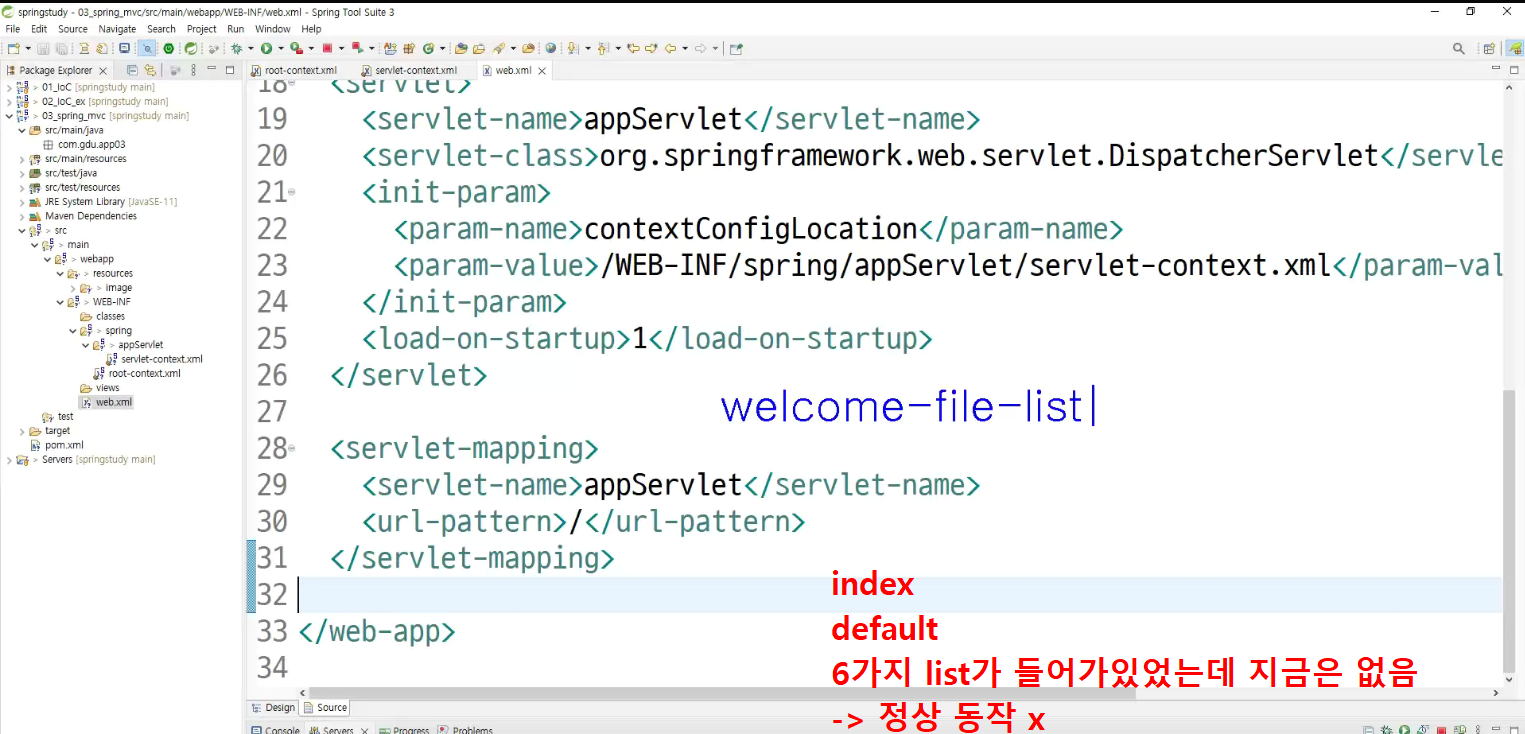Open the Console view tab

(x=276, y=730)
